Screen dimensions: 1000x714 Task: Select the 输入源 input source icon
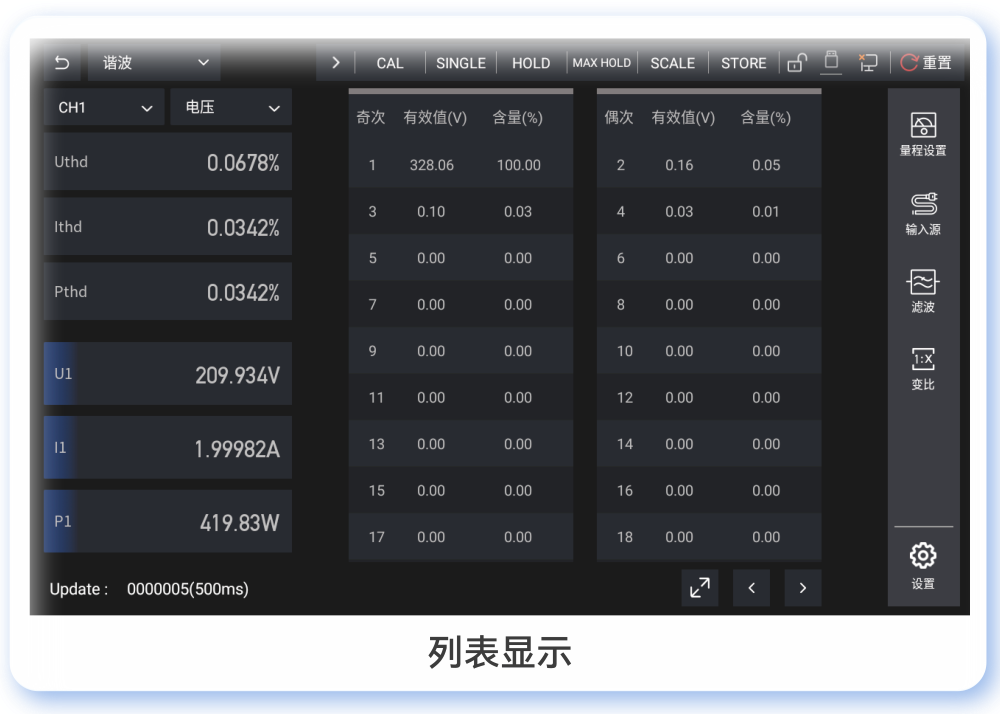(x=922, y=212)
